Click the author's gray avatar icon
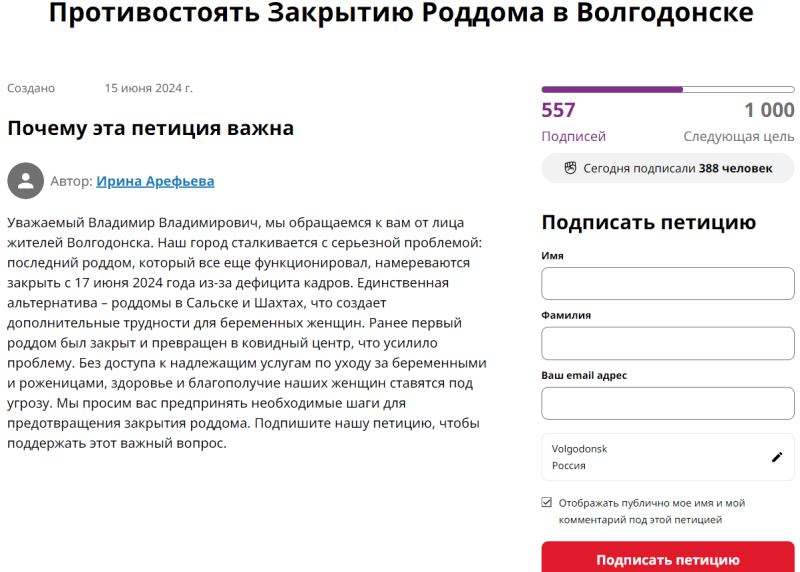Viewport: 800px width, 572px height. pos(26,181)
